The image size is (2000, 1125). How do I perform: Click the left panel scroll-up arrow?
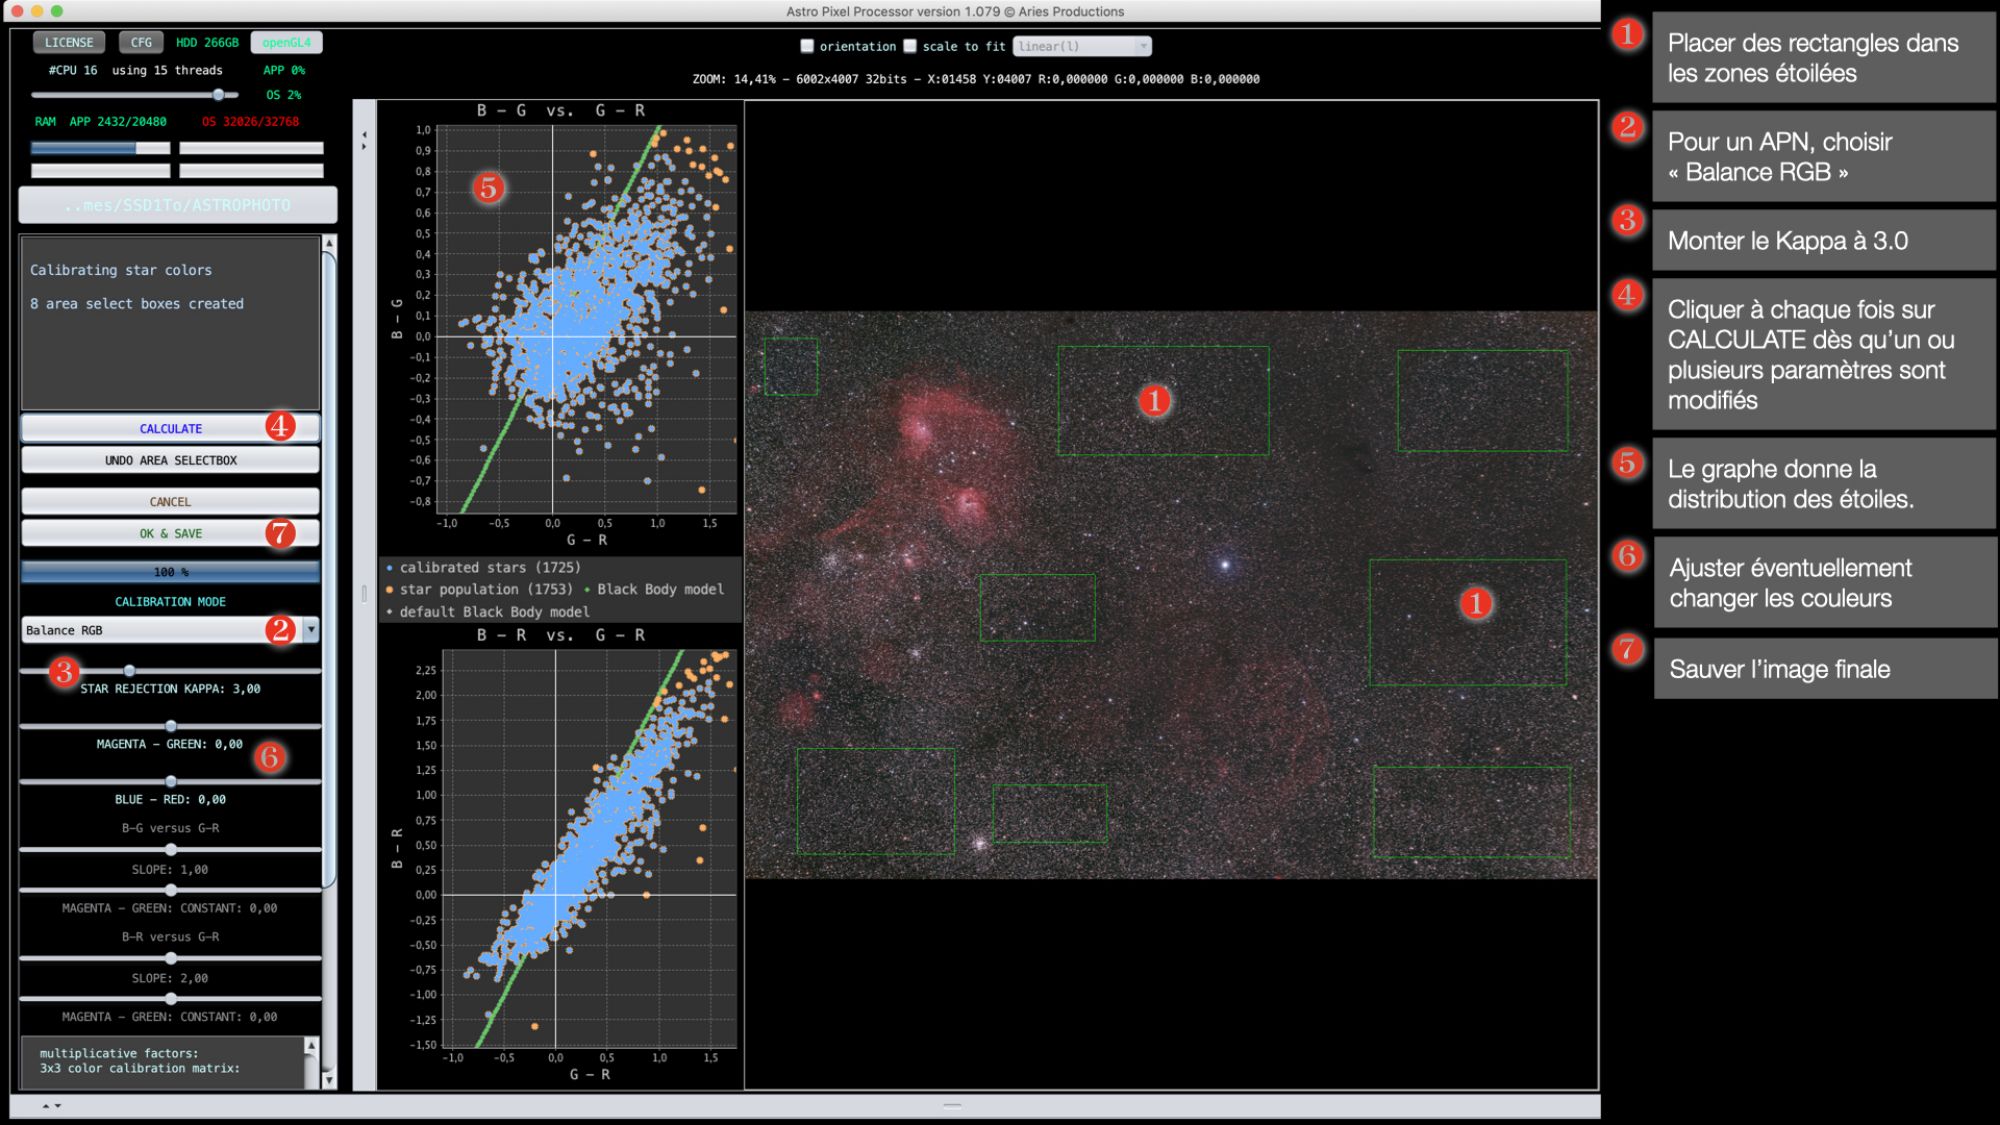329,243
